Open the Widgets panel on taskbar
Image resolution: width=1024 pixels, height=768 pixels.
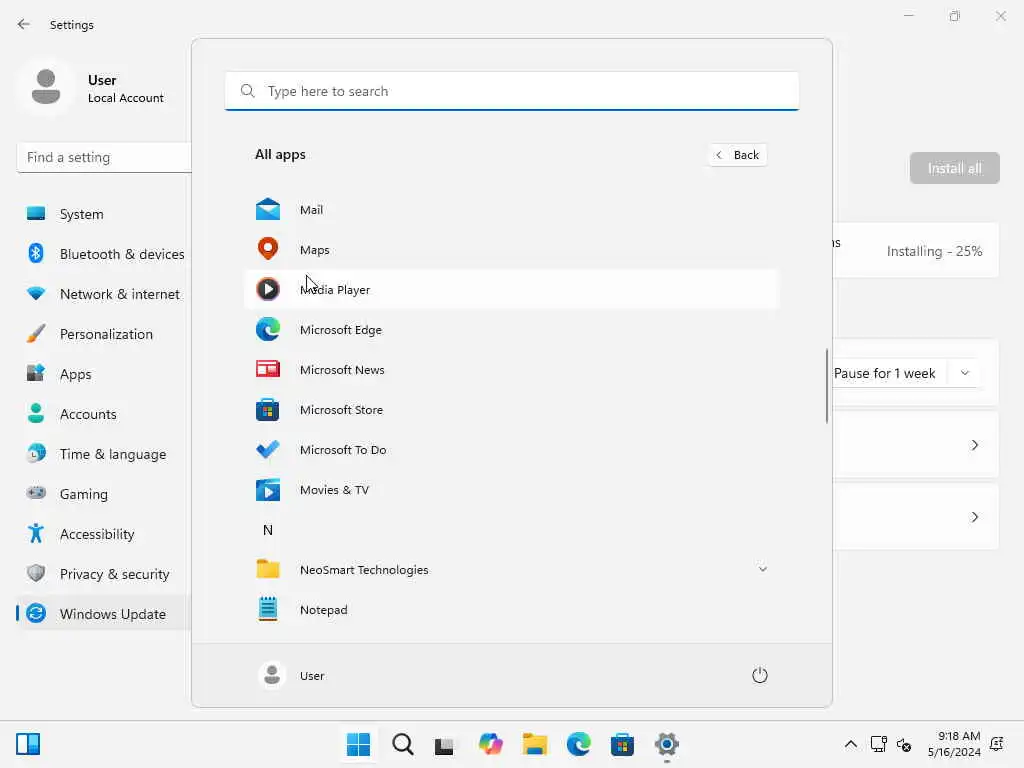coord(28,744)
